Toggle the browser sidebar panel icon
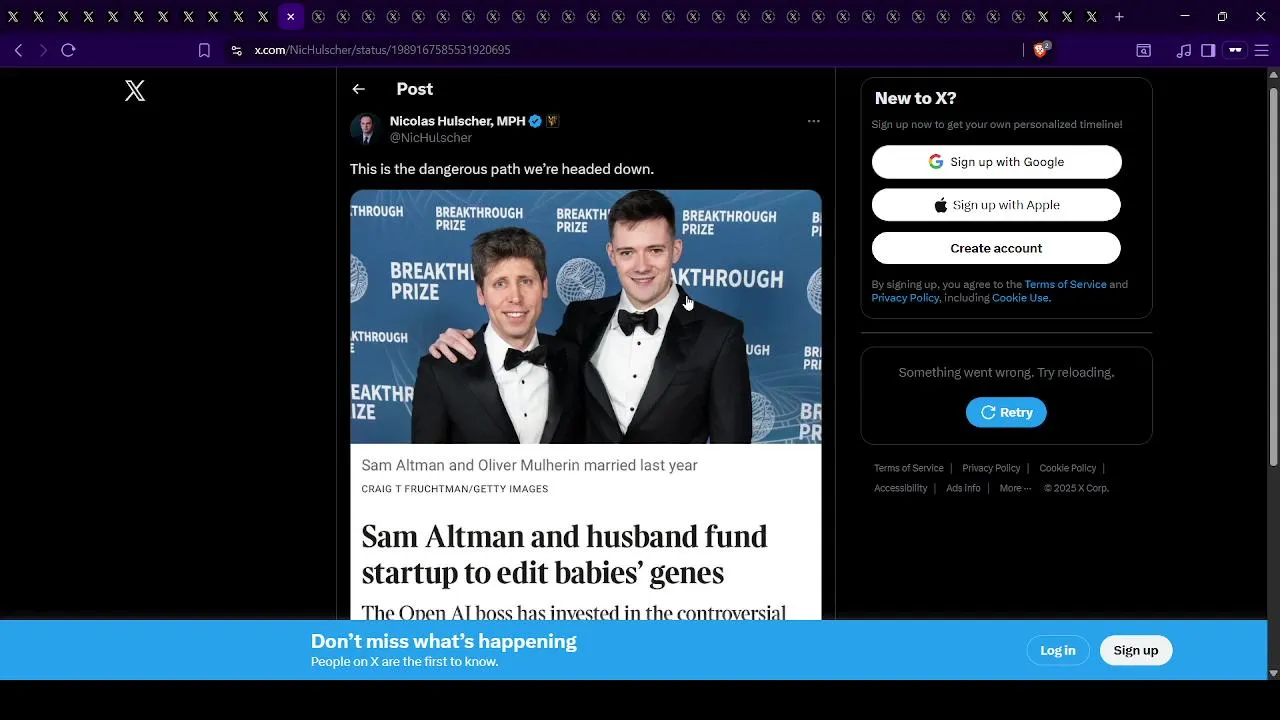This screenshot has height=720, width=1280. [1208, 50]
